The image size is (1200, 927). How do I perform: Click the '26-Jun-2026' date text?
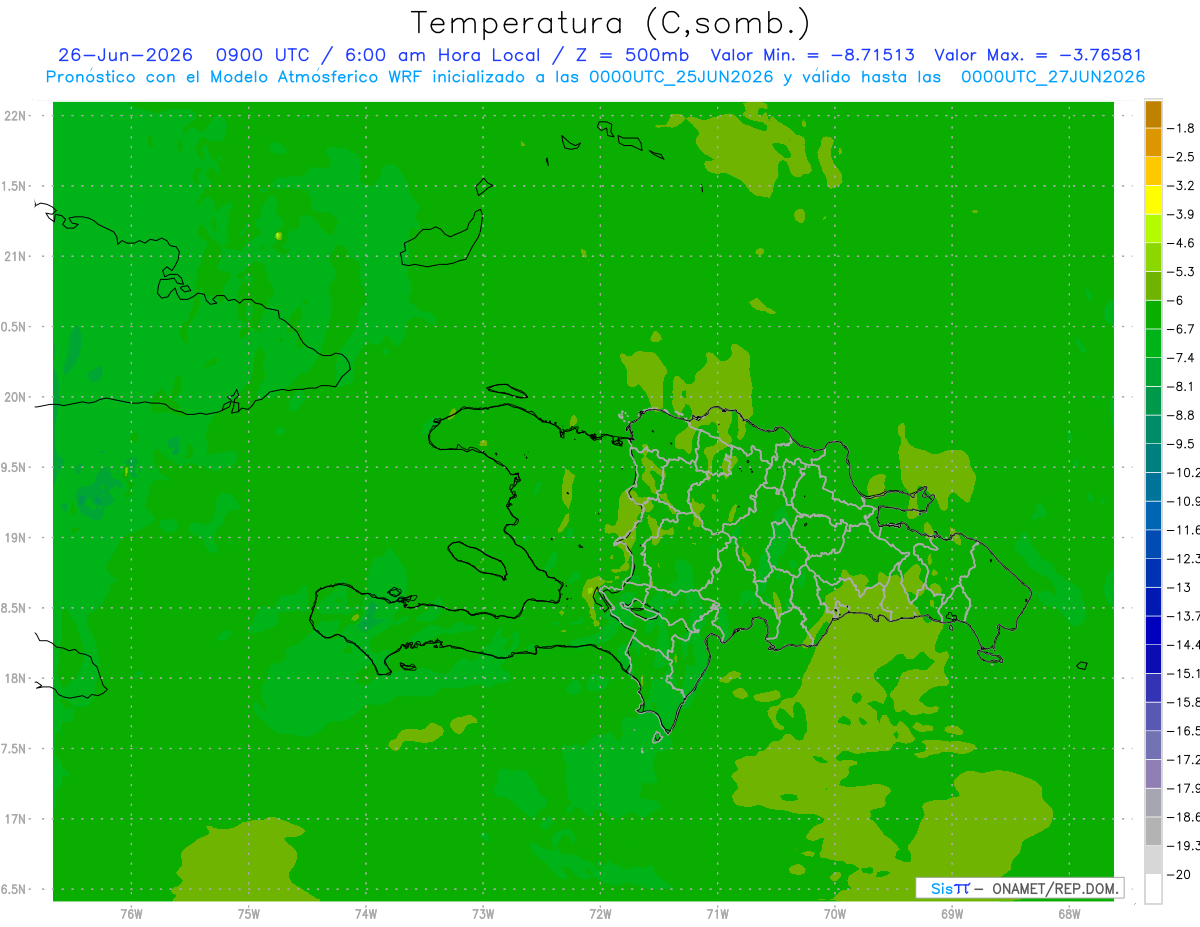click(125, 55)
